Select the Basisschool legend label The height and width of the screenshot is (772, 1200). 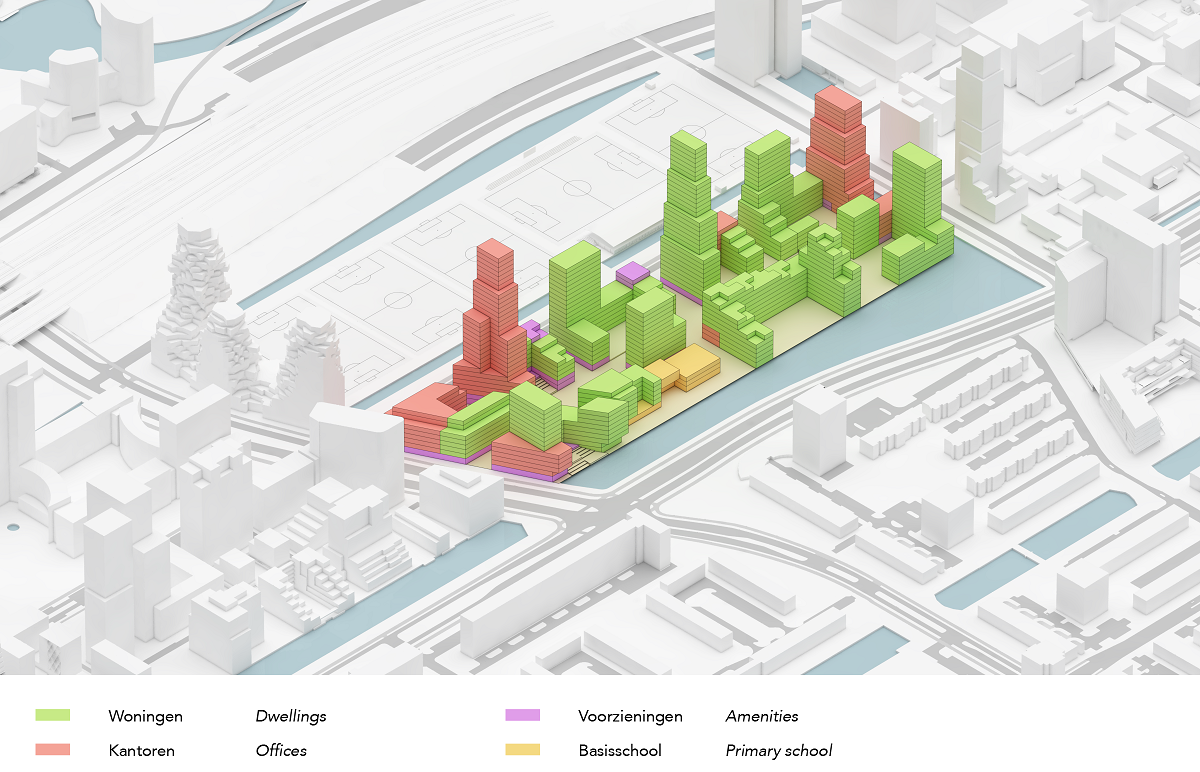point(620,750)
